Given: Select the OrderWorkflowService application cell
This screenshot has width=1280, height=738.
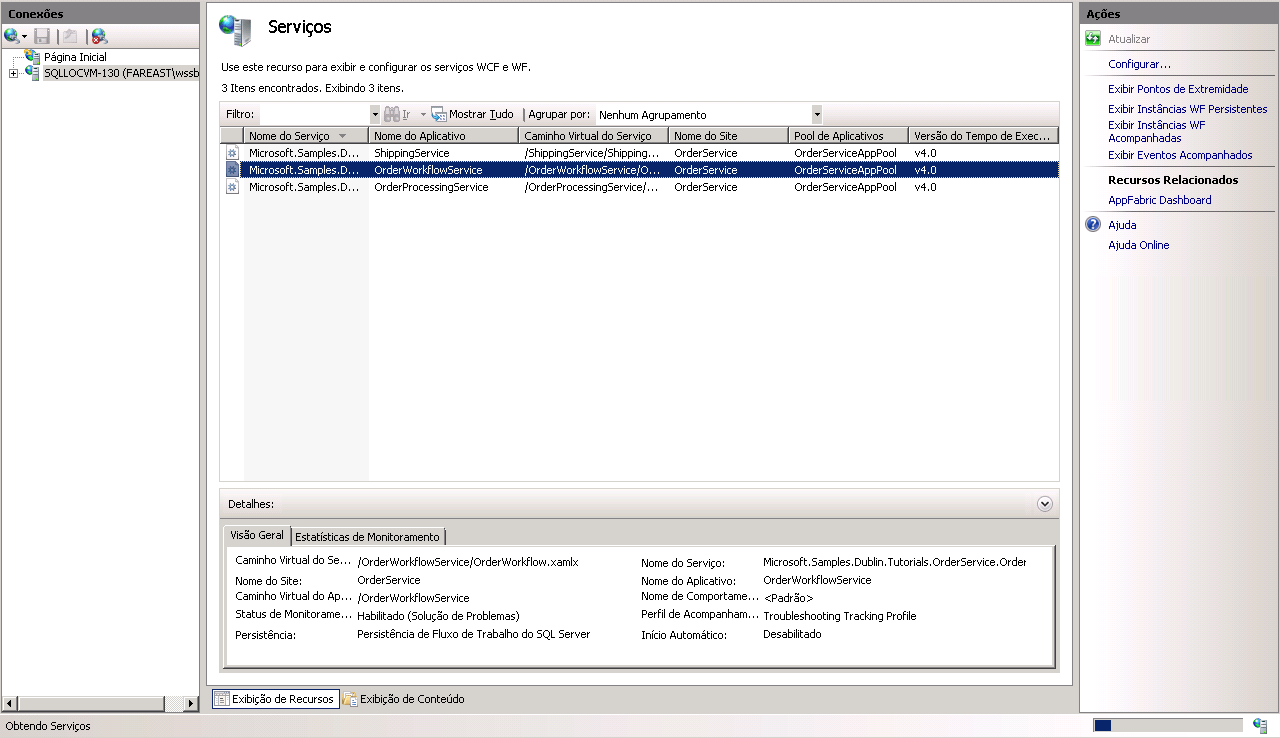Looking at the screenshot, I should (428, 170).
